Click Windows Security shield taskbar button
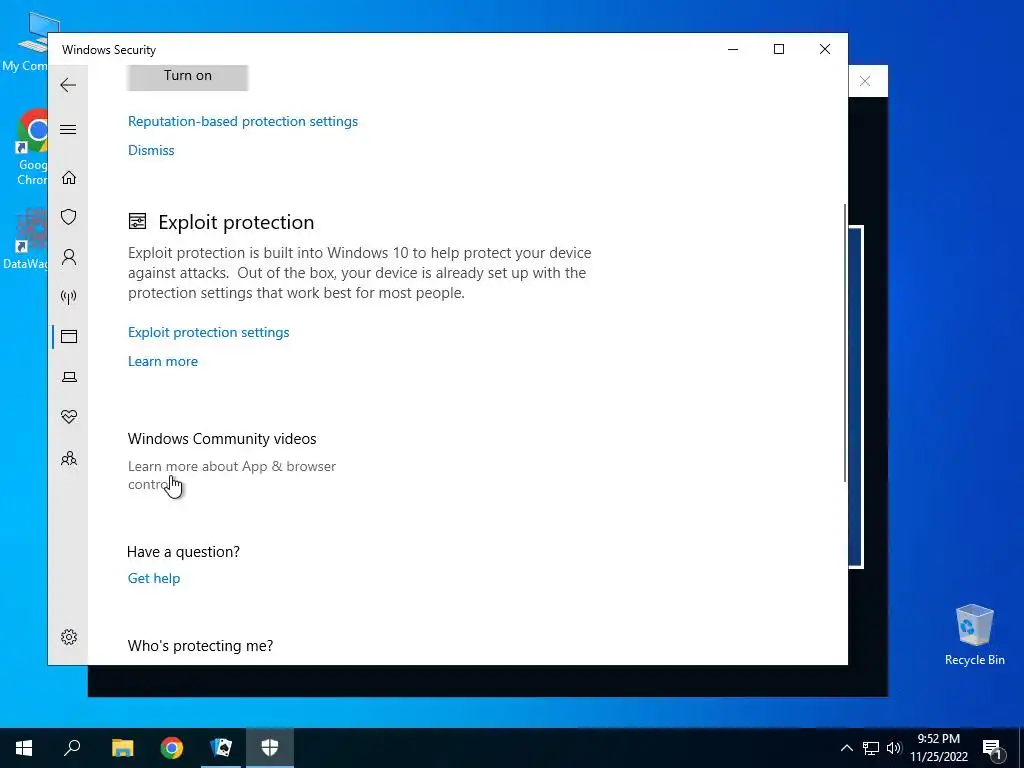The height and width of the screenshot is (768, 1024). [x=270, y=748]
